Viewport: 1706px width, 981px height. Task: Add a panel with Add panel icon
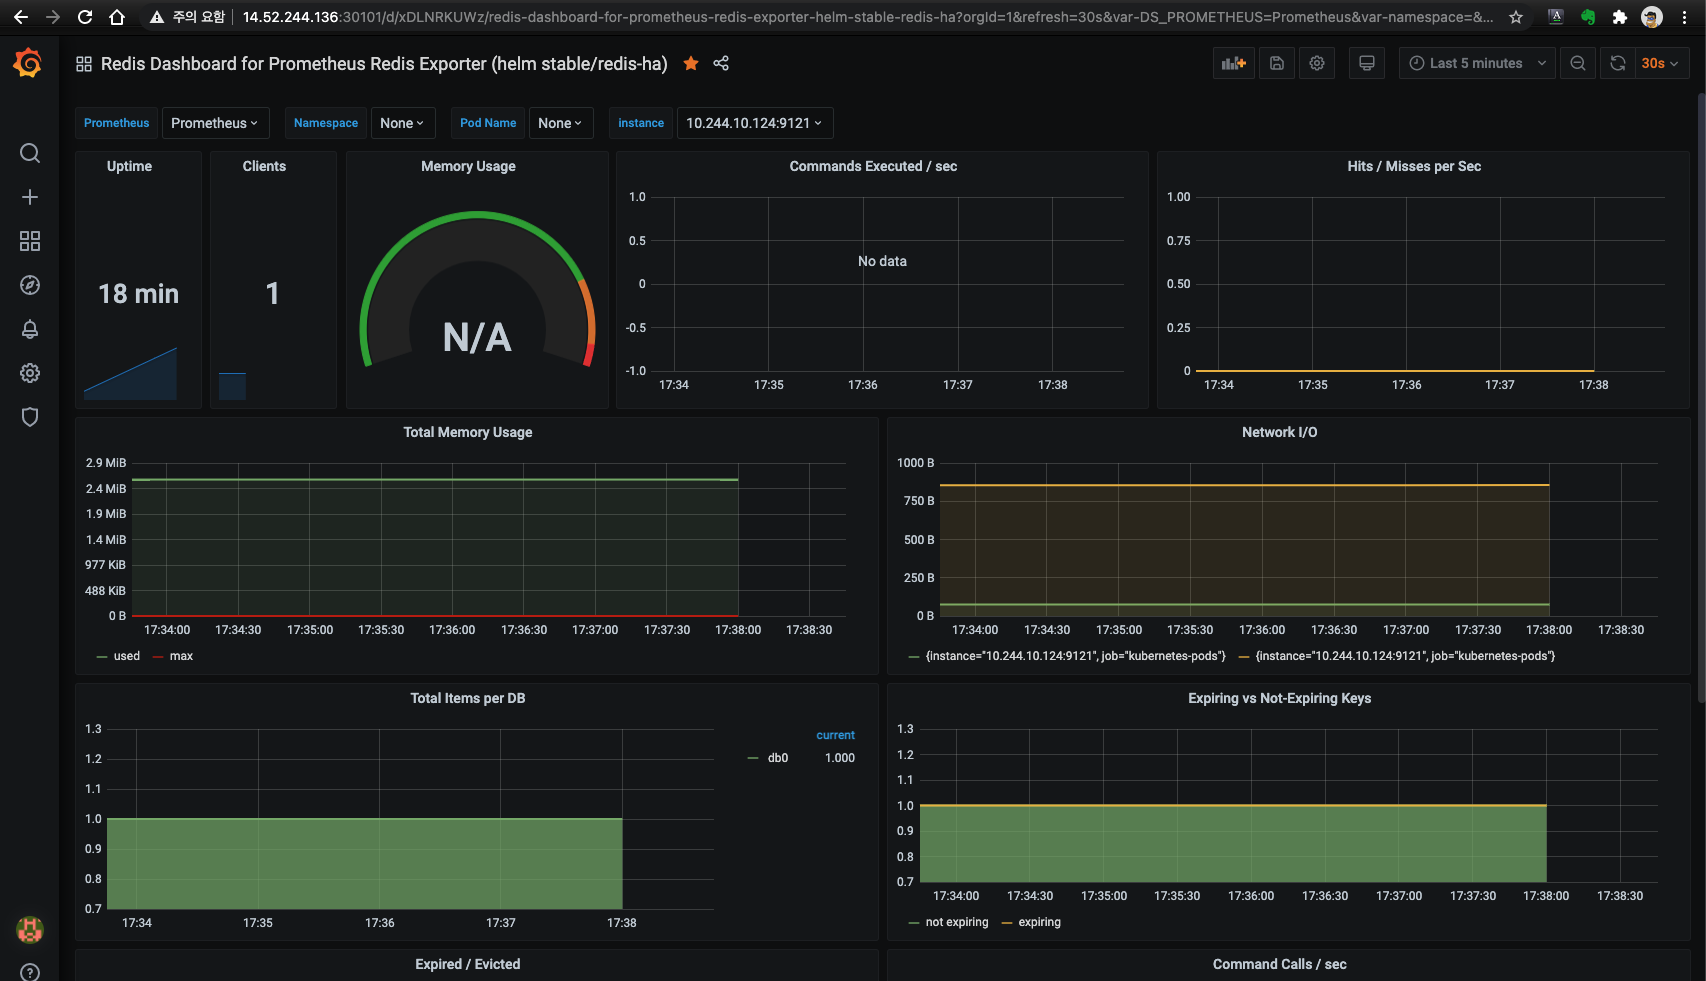coord(1234,63)
